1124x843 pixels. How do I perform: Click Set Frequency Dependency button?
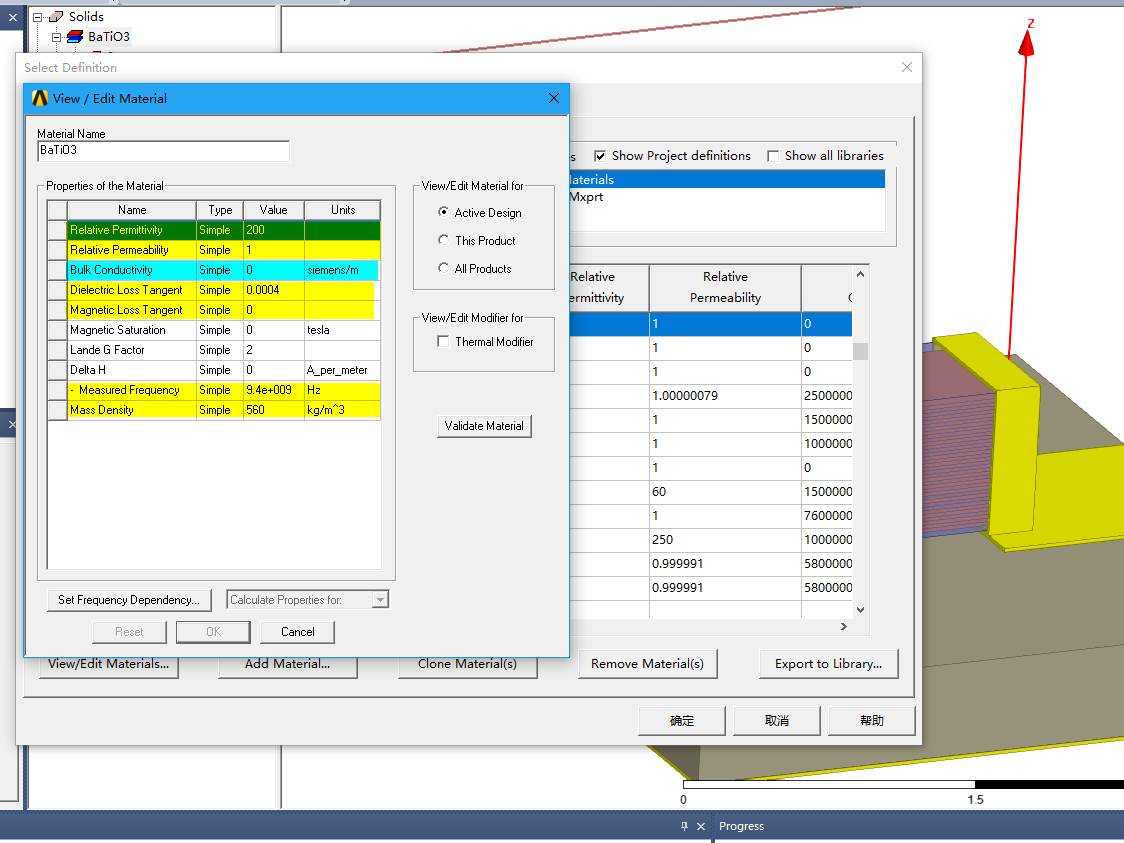pyautogui.click(x=129, y=600)
